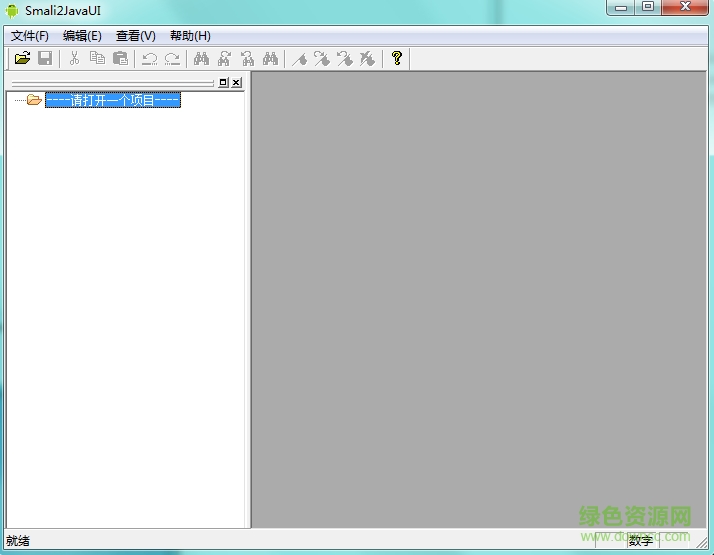714x555 pixels.
Task: Jump to previous bookmark flag icon
Action: (345, 58)
